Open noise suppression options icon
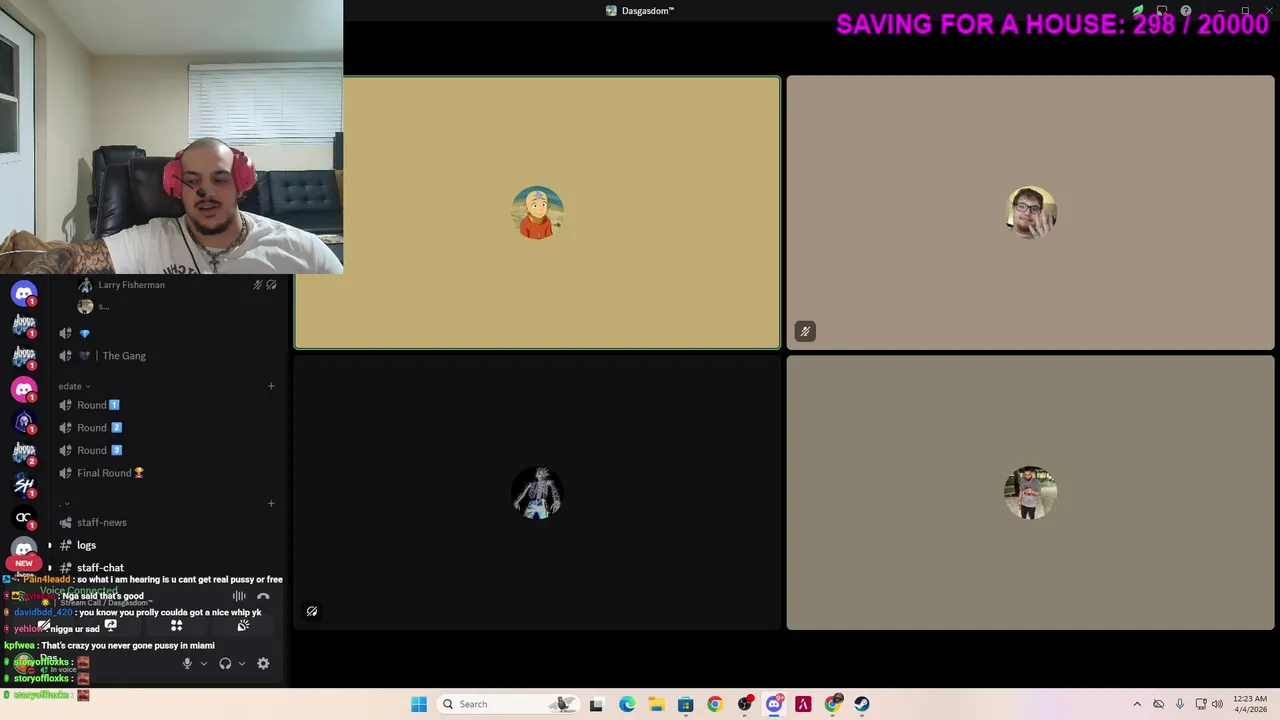This screenshot has height=720, width=1280. pos(239,596)
